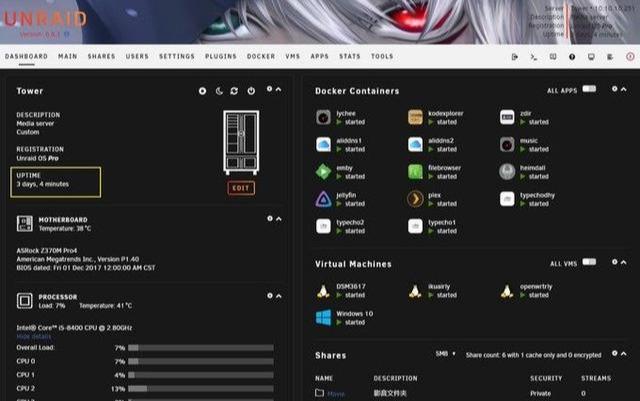Open Virtual Machines settings gear

[x=615, y=262]
